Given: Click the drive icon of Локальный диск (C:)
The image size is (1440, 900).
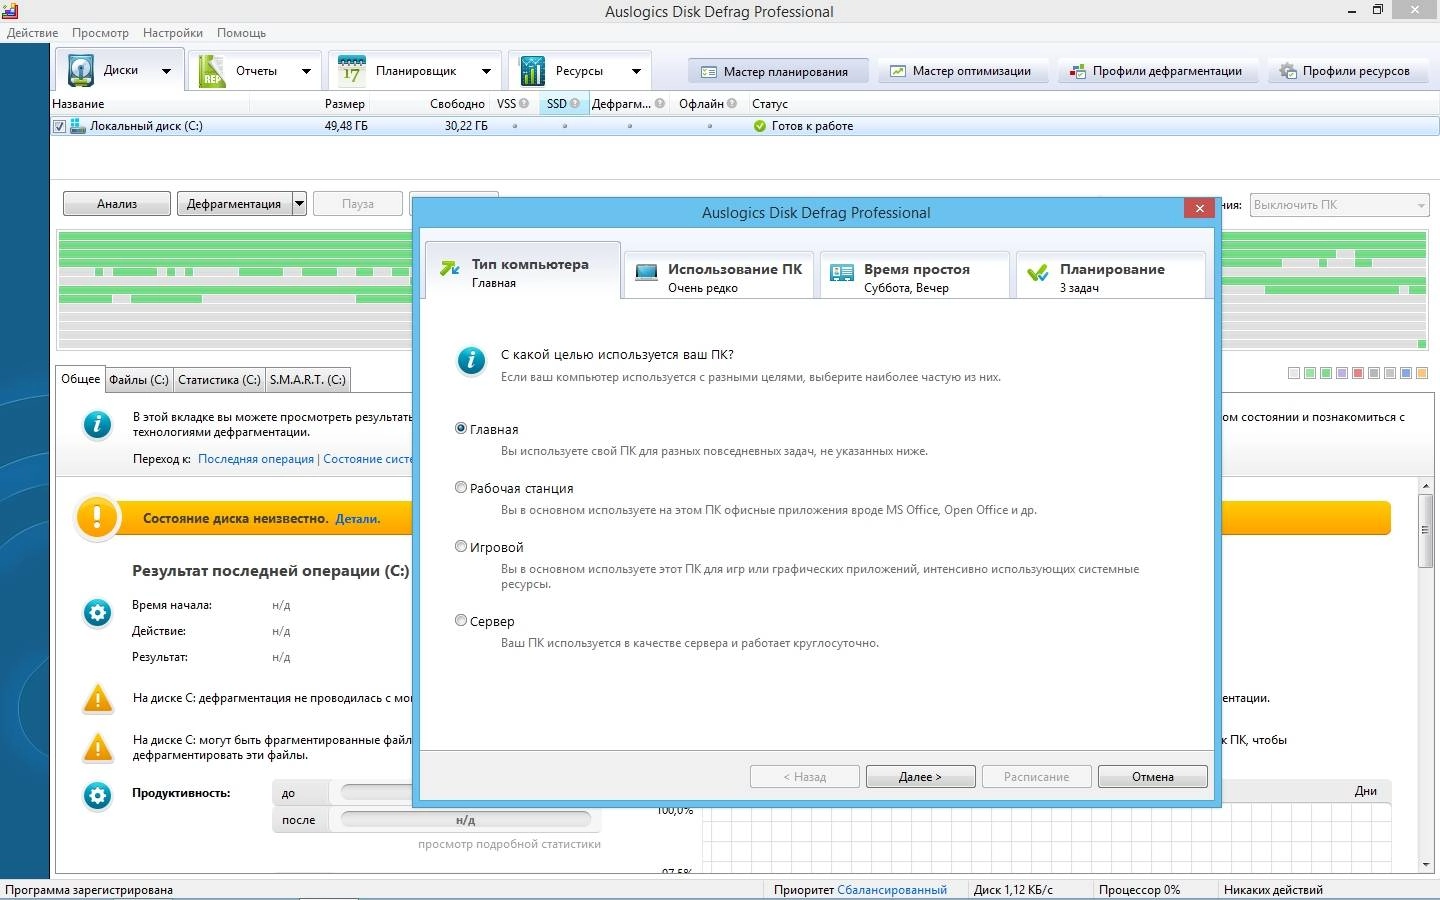Looking at the screenshot, I should [x=77, y=126].
